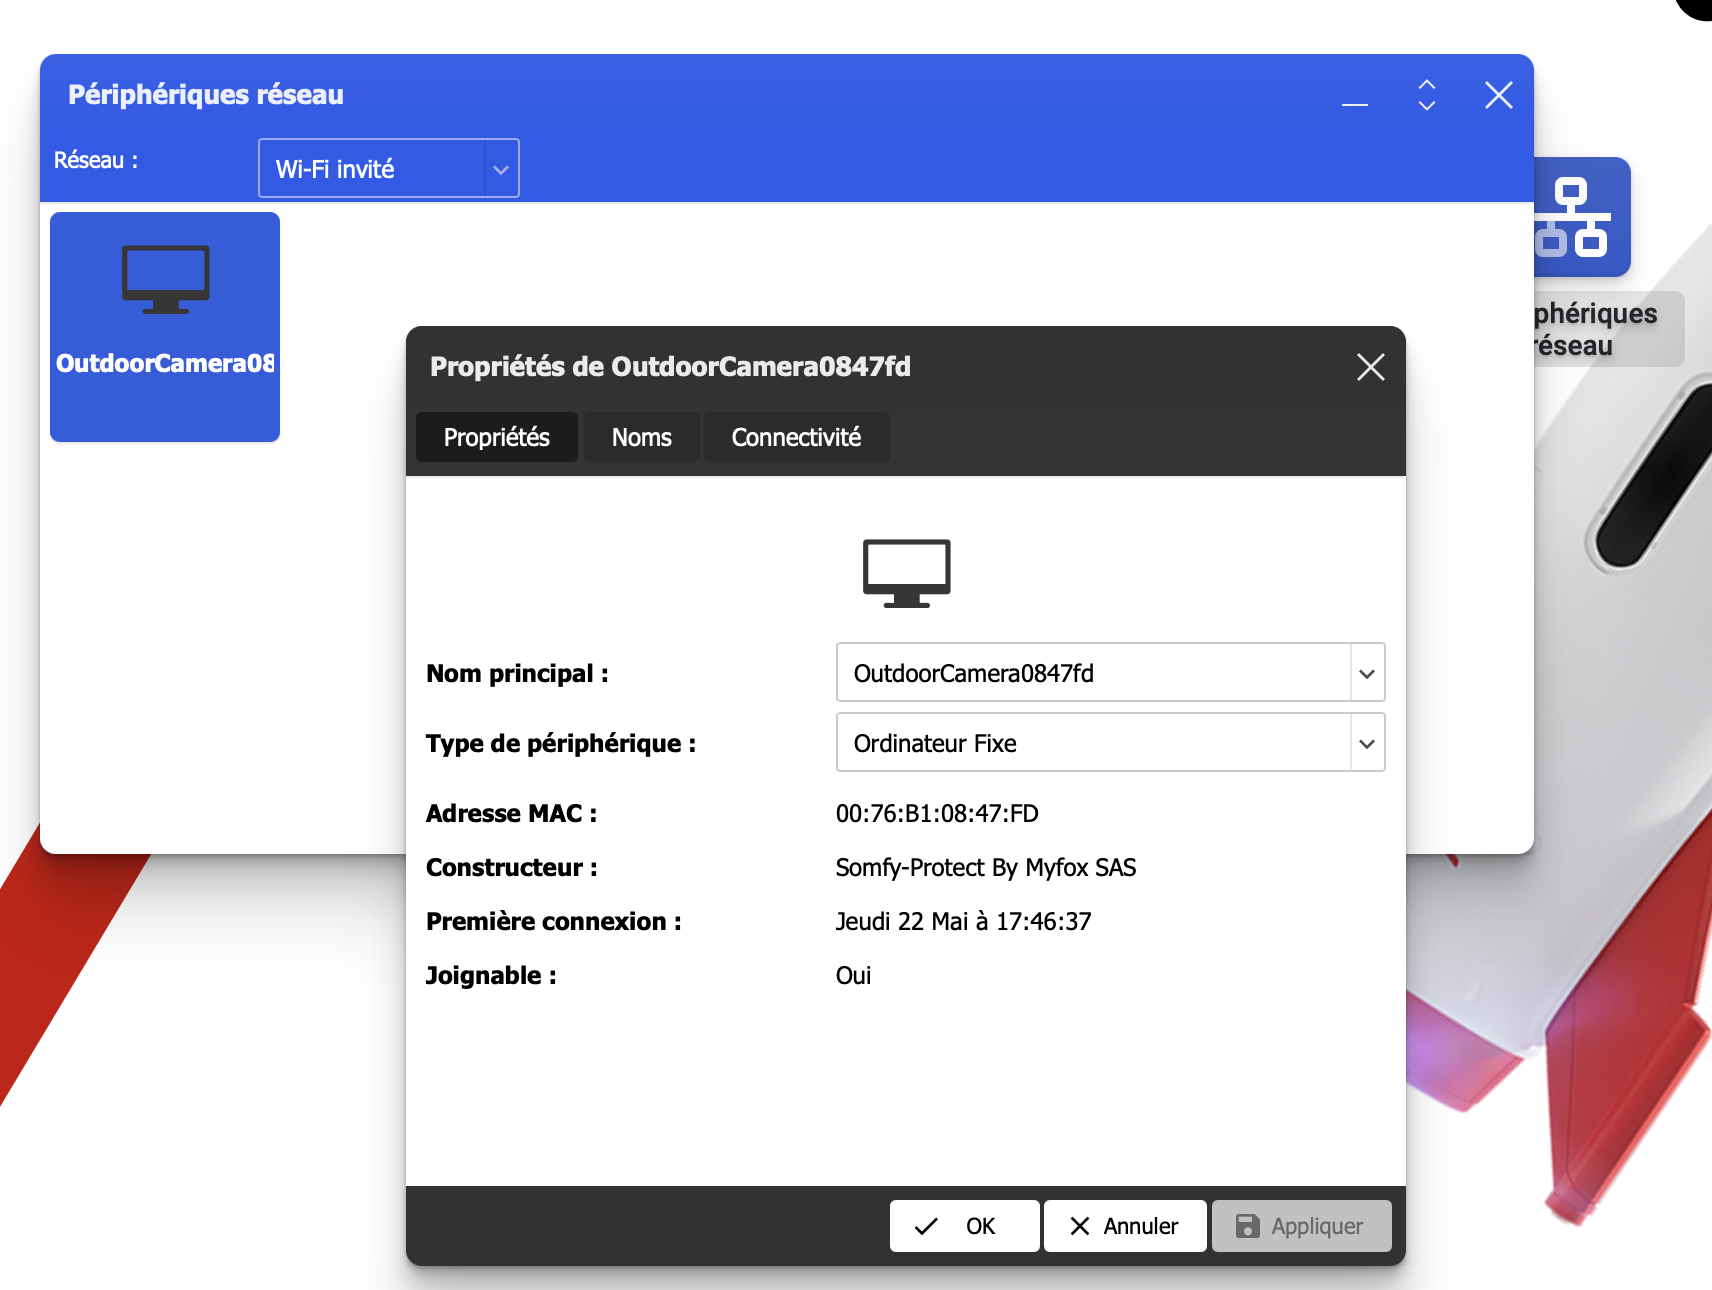Click the Ordinateur Fixe type field
The image size is (1712, 1290).
pos(1093,743)
